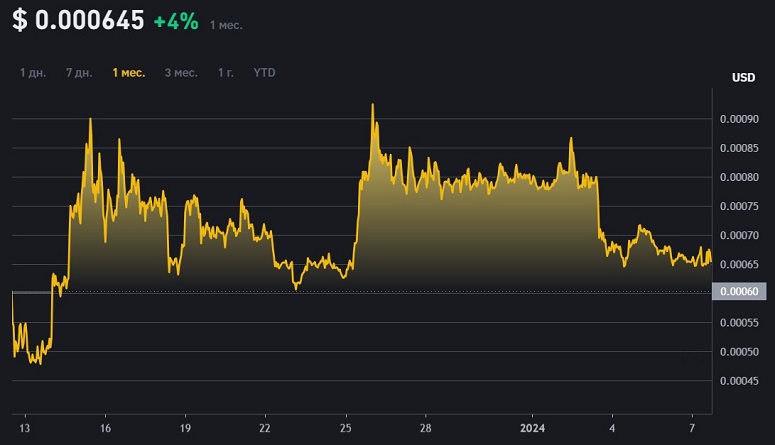This screenshot has height=445, width=775.
Task: Click the 0.00045 y-axis label
Action: click(x=739, y=380)
